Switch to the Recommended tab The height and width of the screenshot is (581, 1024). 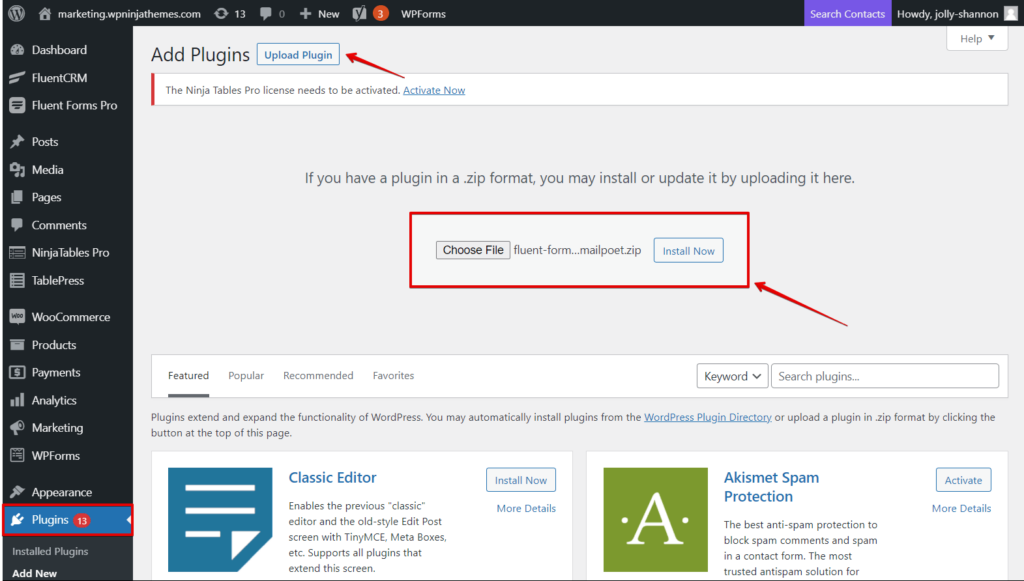(x=318, y=375)
